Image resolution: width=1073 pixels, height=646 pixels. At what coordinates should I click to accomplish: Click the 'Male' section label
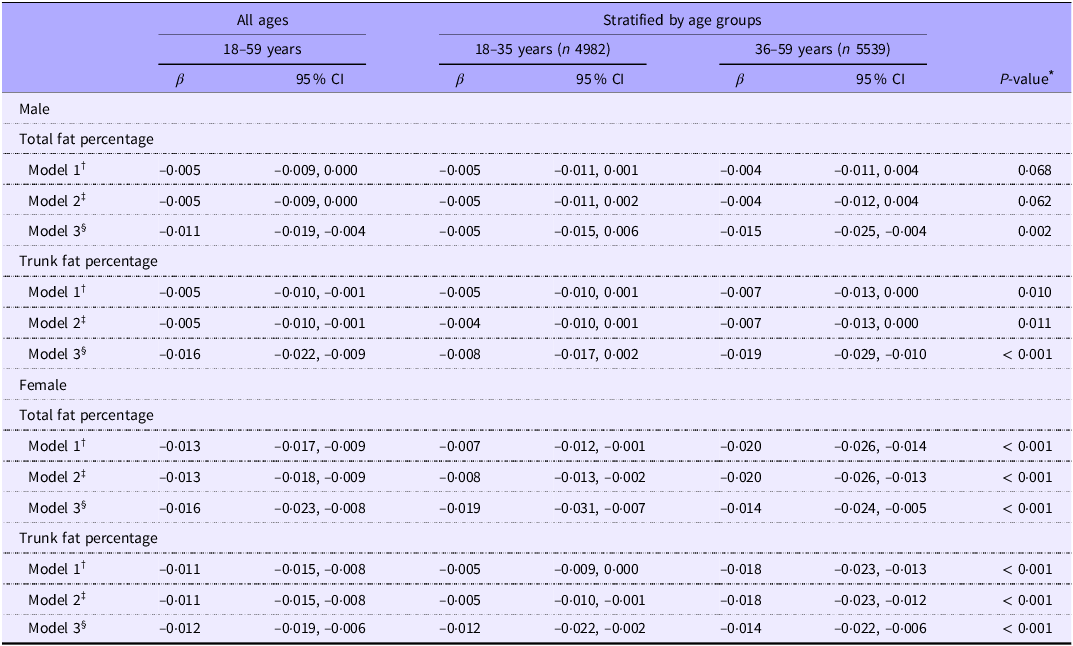(34, 109)
